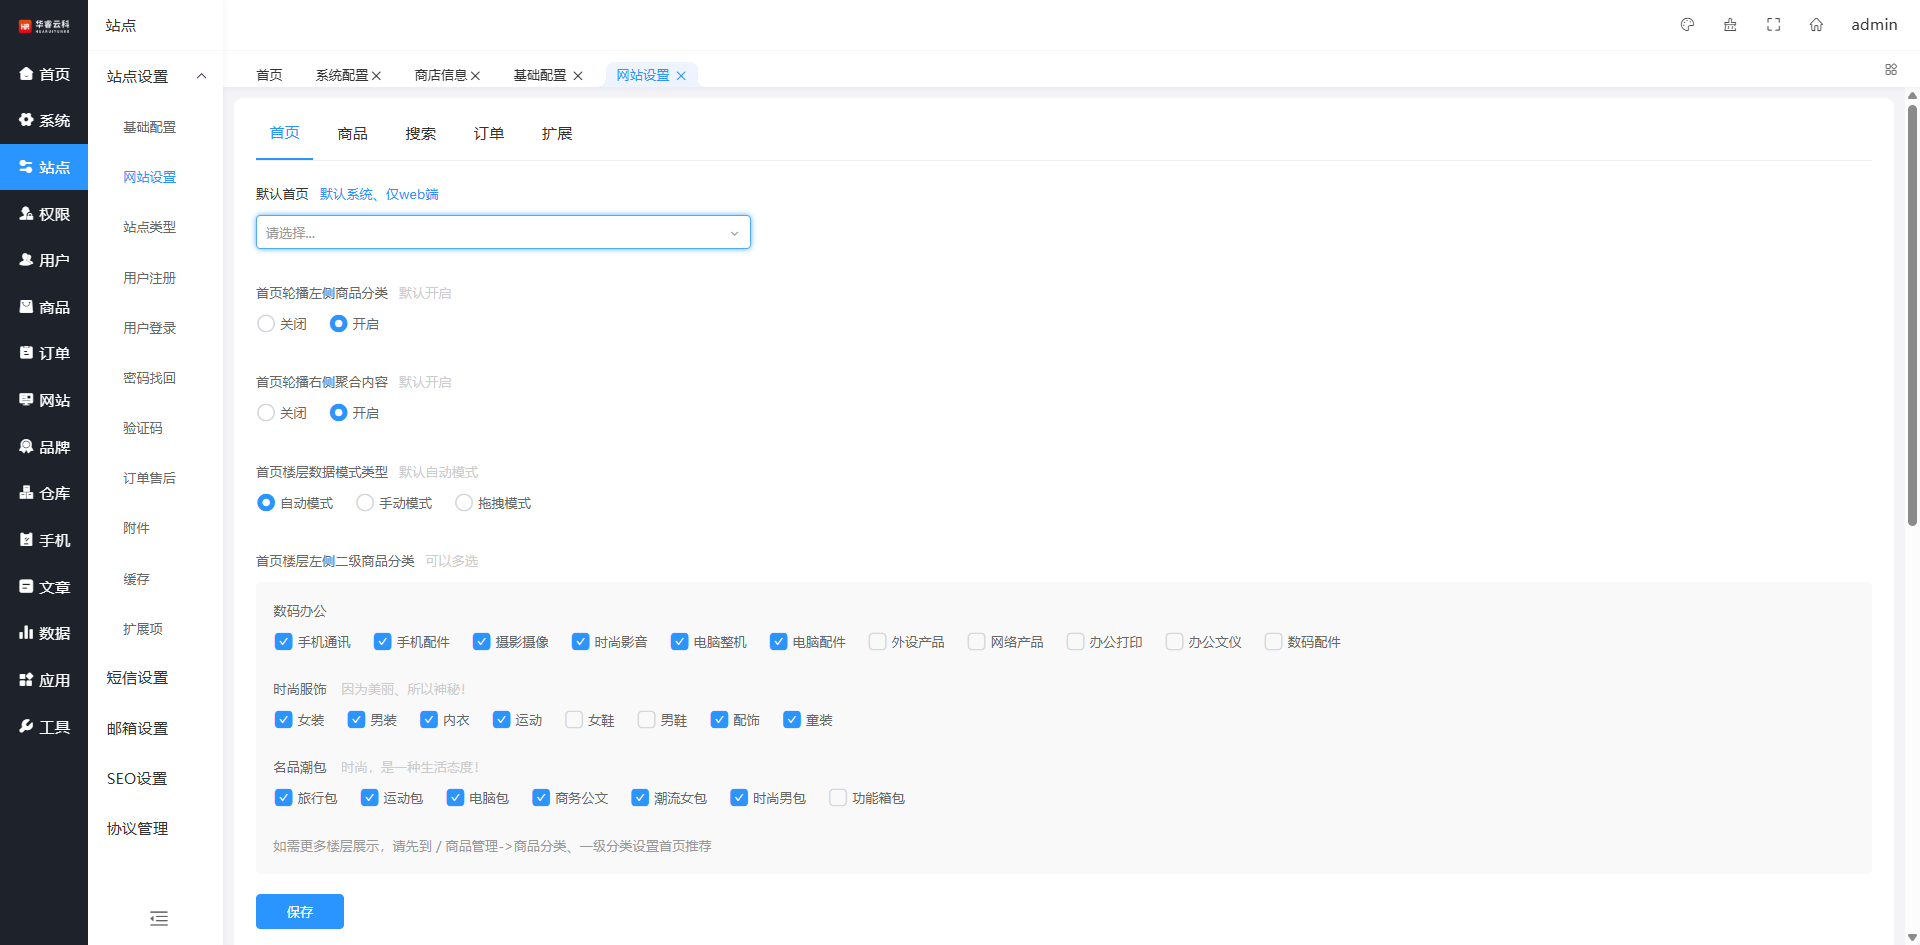Viewport: 1920px width, 945px height.
Task: Open 用户注册 in the site submenu
Action: coord(149,278)
